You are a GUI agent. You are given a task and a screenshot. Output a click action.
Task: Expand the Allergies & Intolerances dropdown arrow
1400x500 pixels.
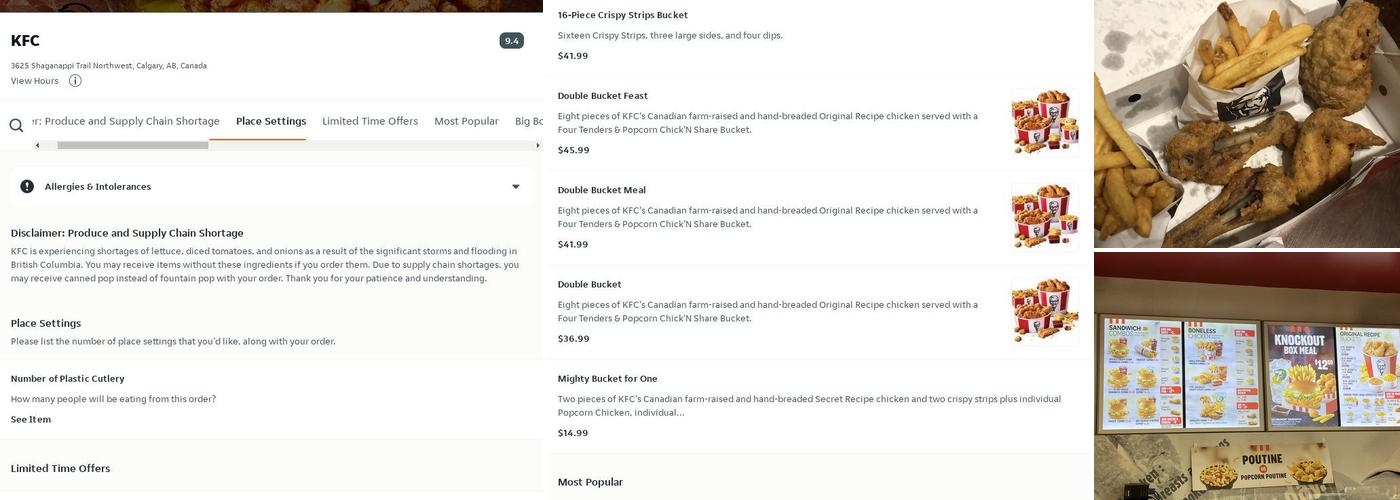click(516, 187)
